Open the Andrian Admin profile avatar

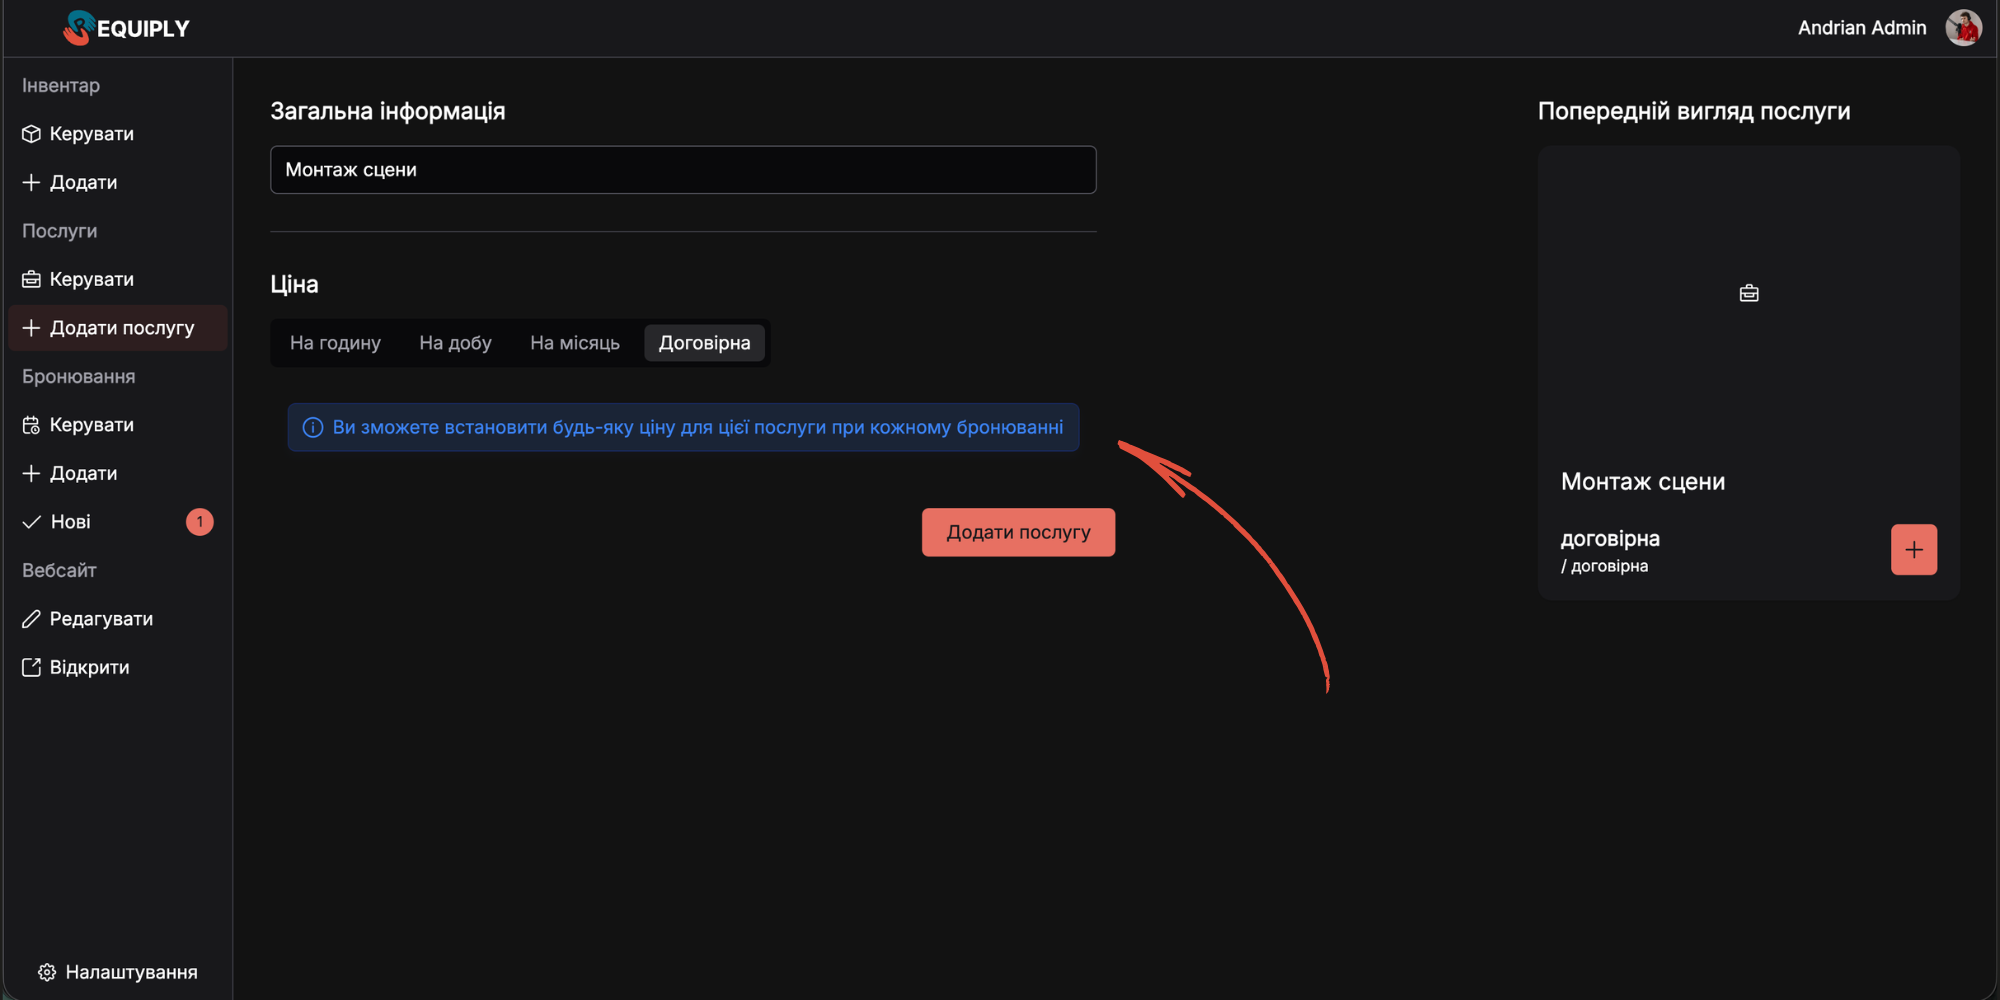(1963, 28)
